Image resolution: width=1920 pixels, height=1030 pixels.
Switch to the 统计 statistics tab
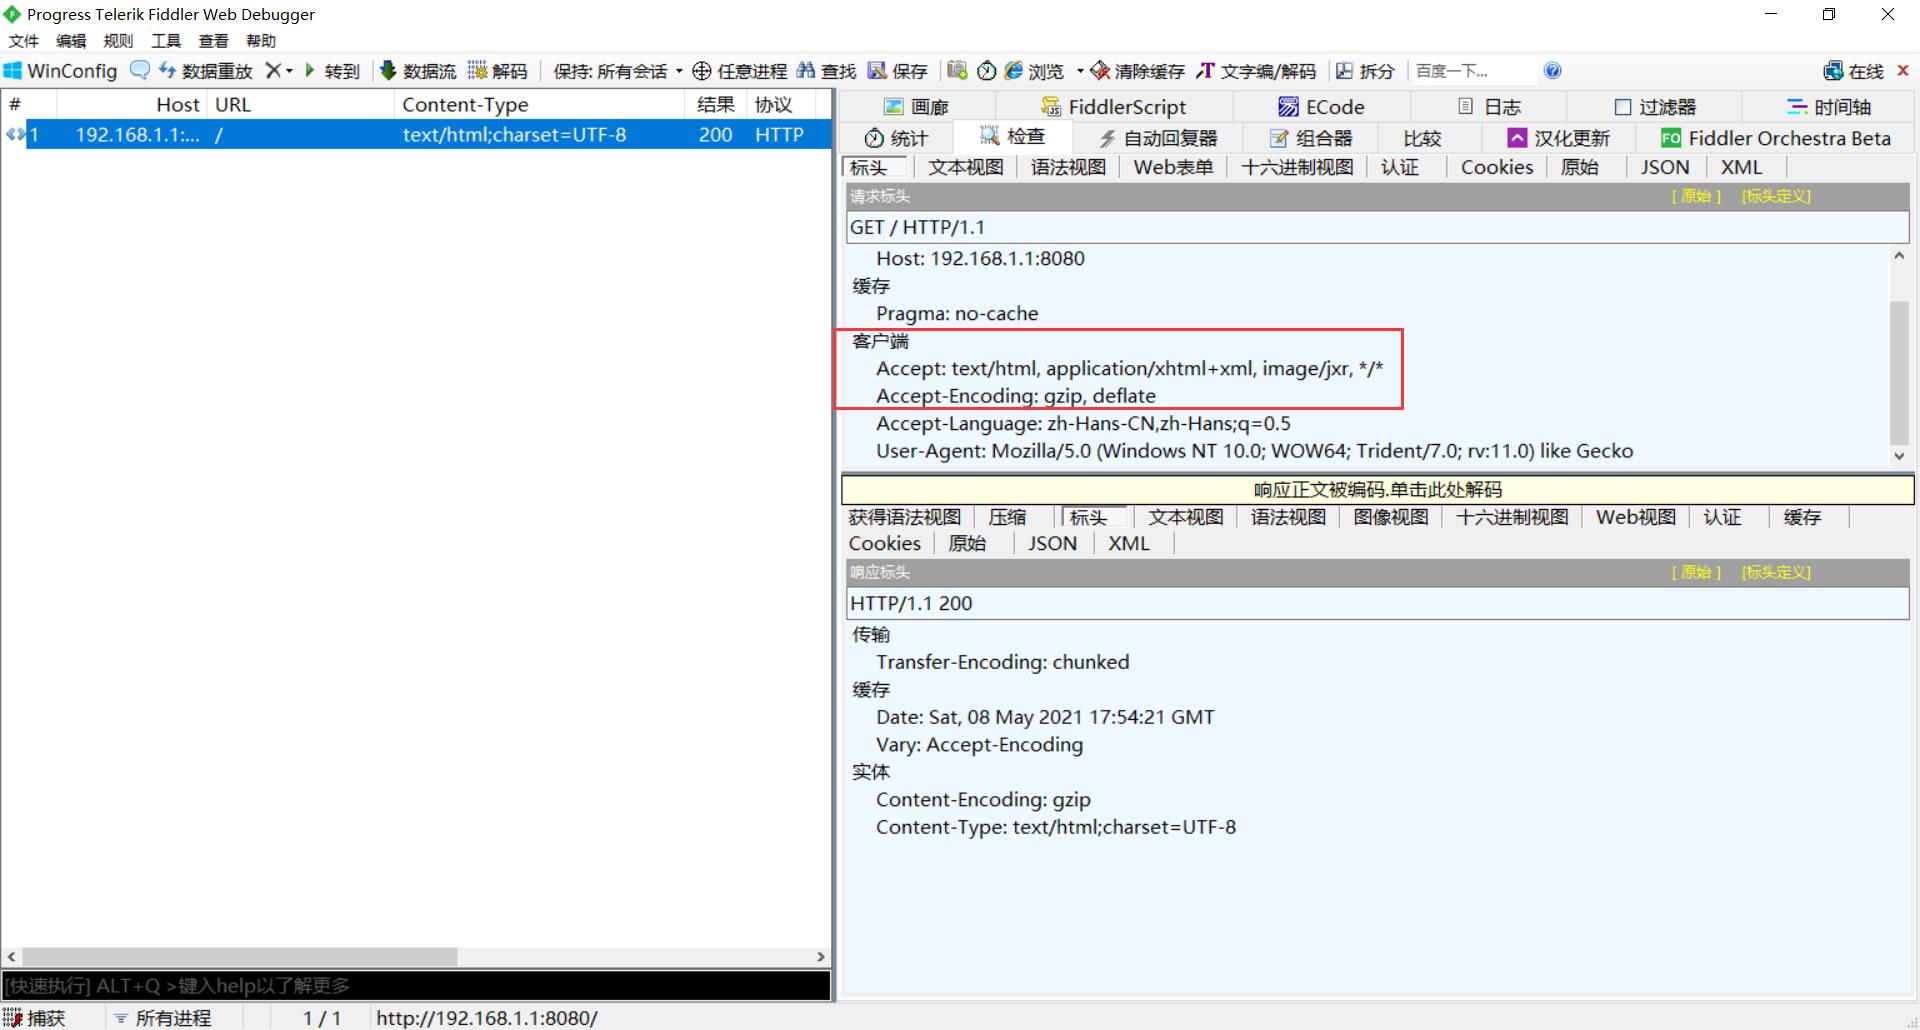(897, 138)
